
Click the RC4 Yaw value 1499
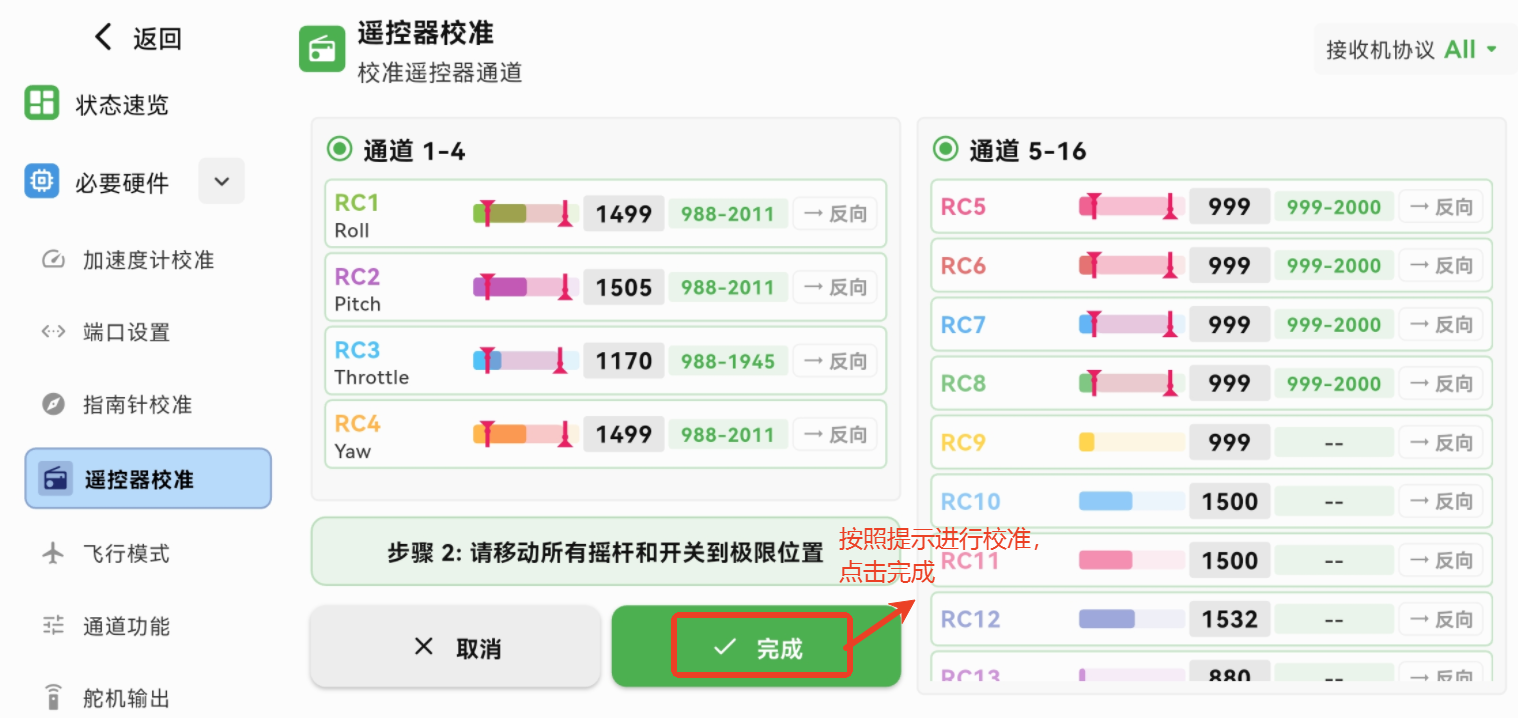[x=624, y=434]
